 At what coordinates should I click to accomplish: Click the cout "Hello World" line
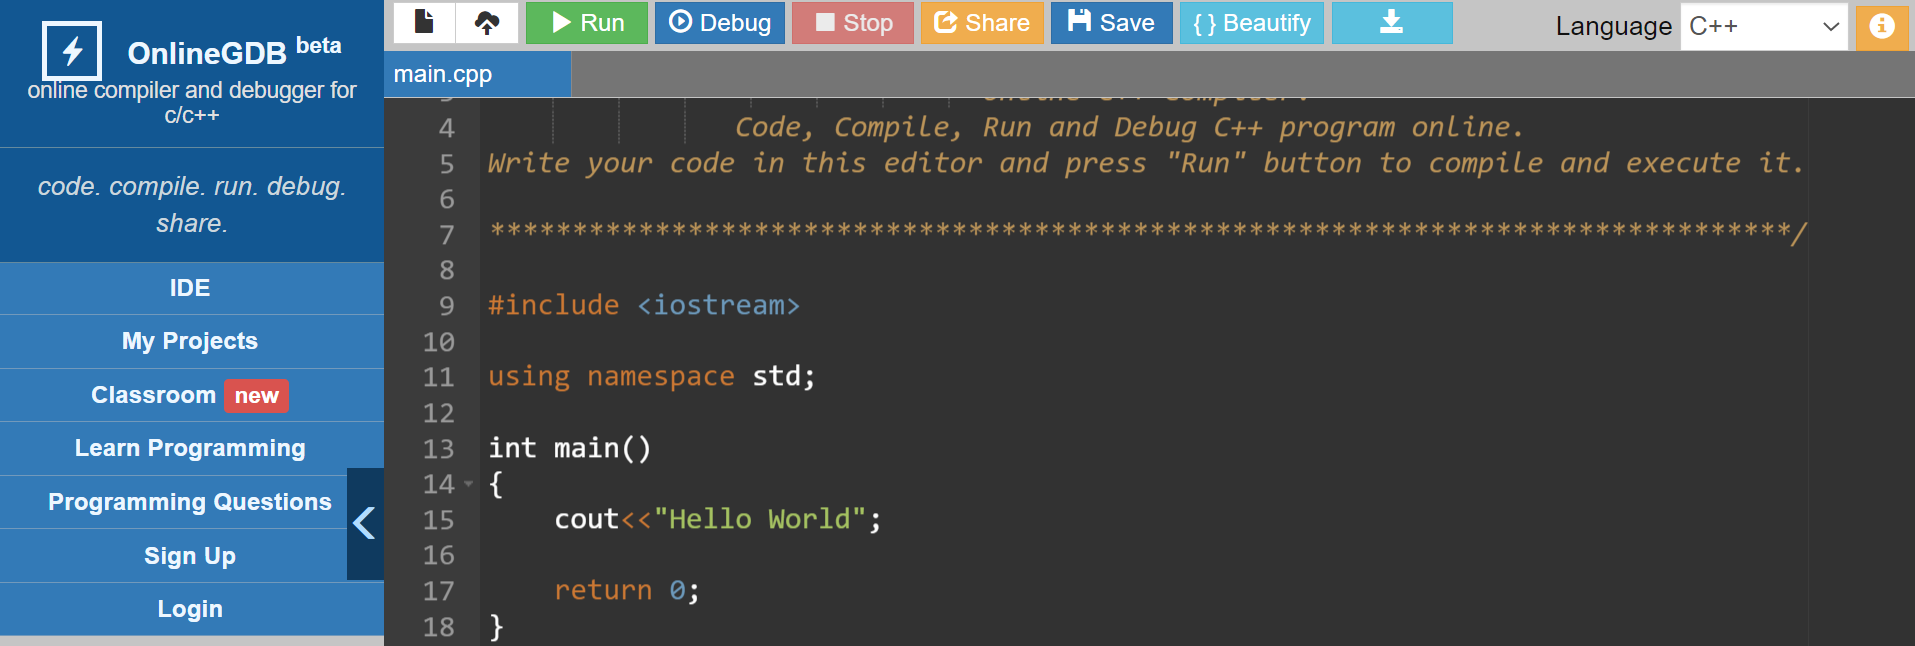pyautogui.click(x=718, y=519)
